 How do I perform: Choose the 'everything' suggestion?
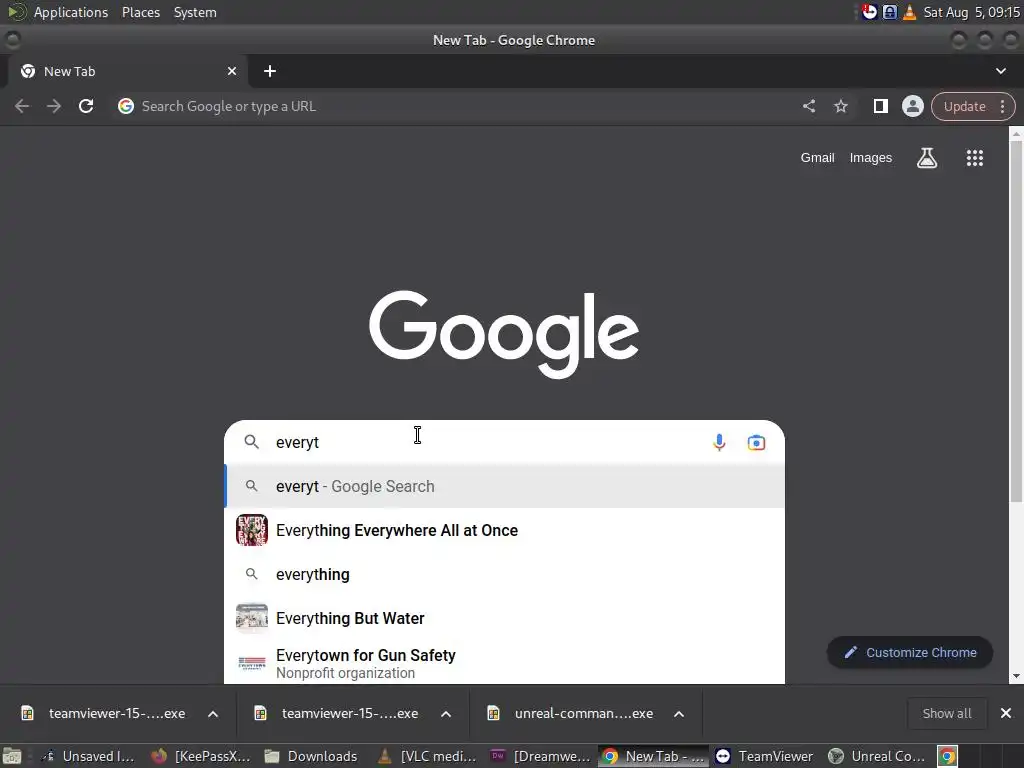coord(504,574)
